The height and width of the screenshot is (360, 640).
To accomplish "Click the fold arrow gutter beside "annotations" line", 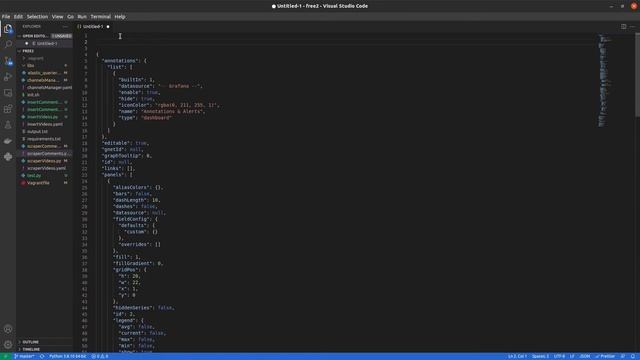I will 92,61.
